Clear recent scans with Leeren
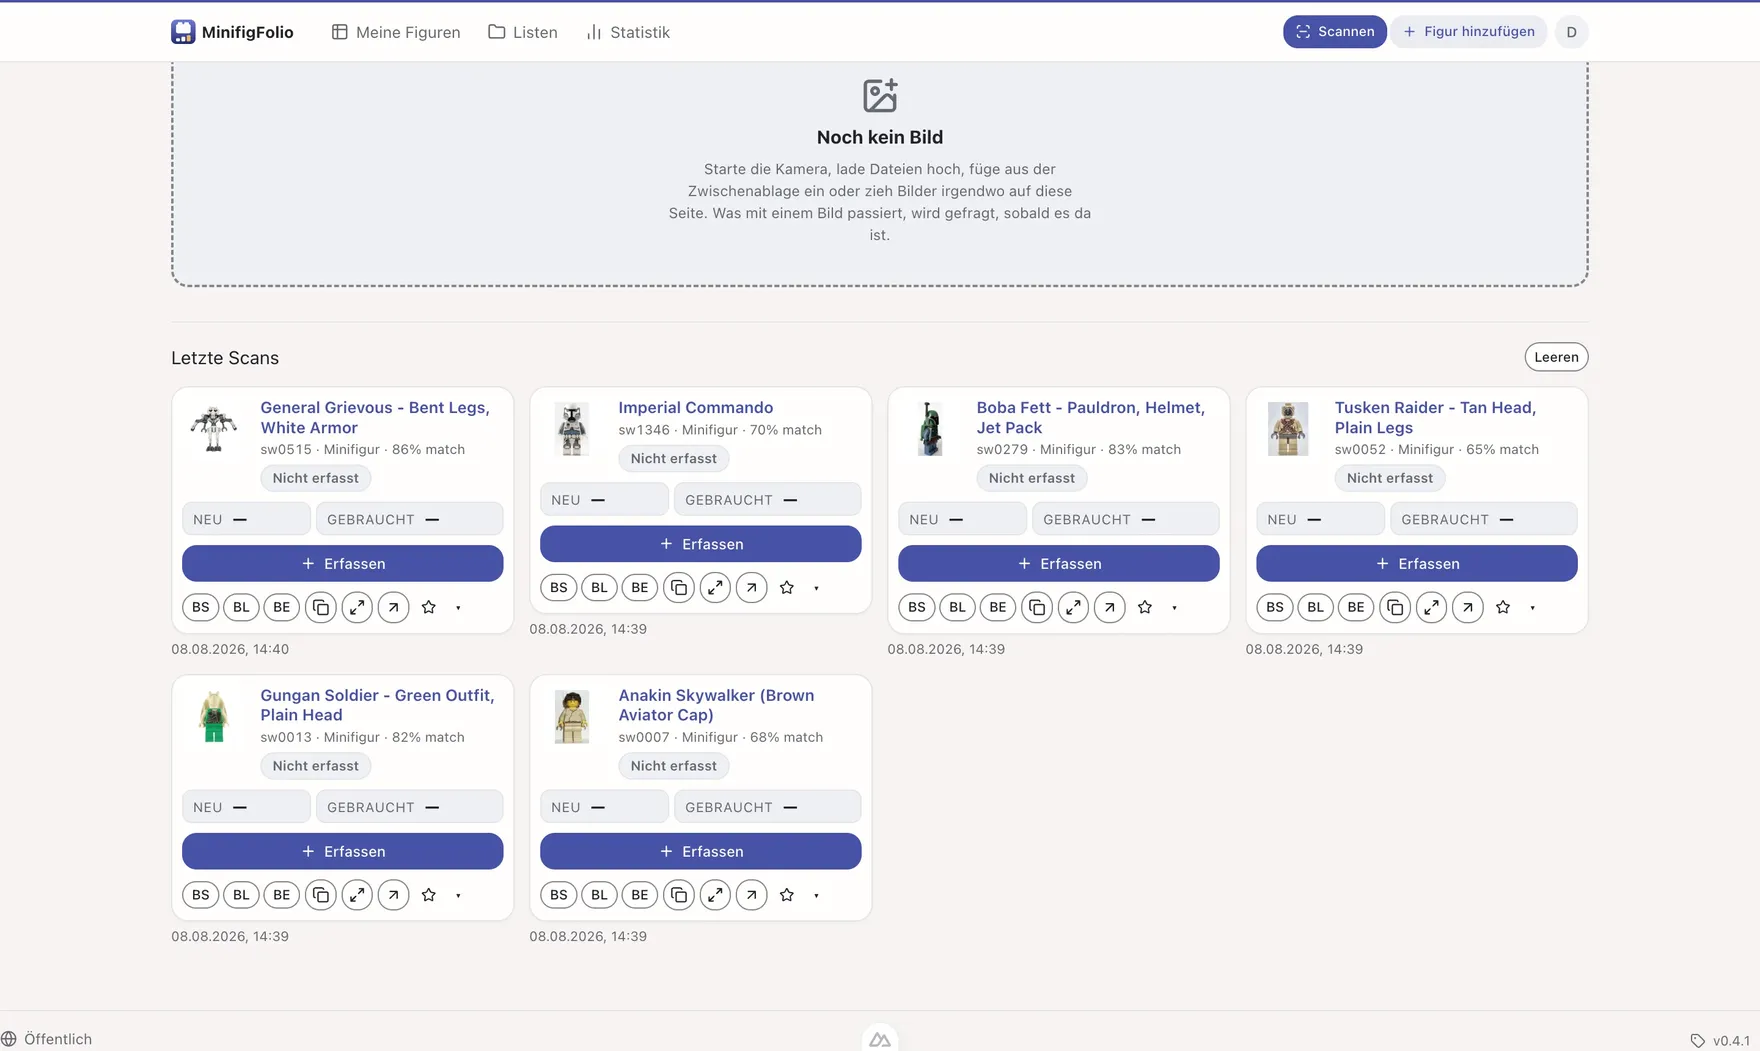This screenshot has width=1760, height=1051. (1556, 357)
